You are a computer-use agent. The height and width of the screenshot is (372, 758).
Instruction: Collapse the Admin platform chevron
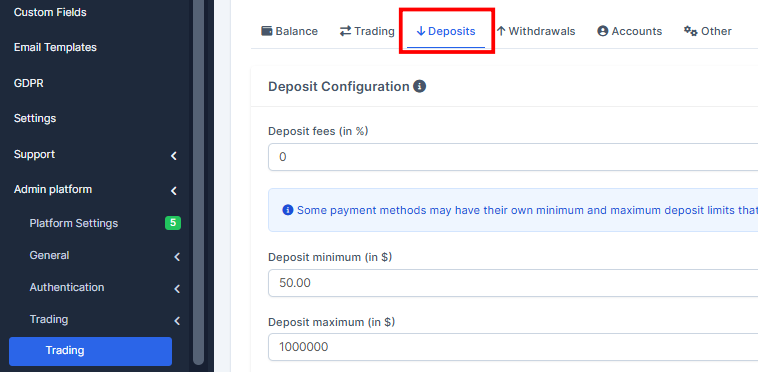pos(174,191)
